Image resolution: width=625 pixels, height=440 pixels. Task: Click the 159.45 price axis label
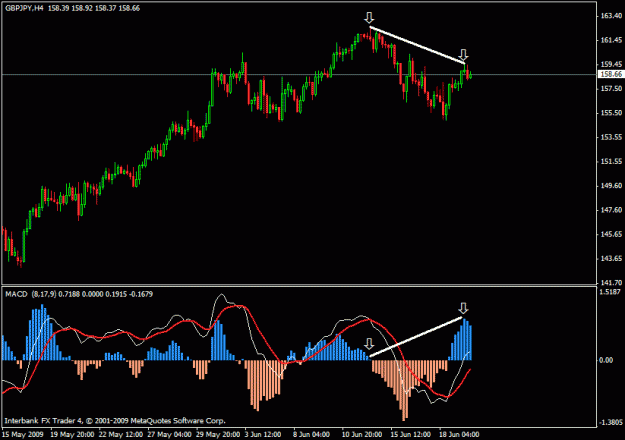coord(611,64)
